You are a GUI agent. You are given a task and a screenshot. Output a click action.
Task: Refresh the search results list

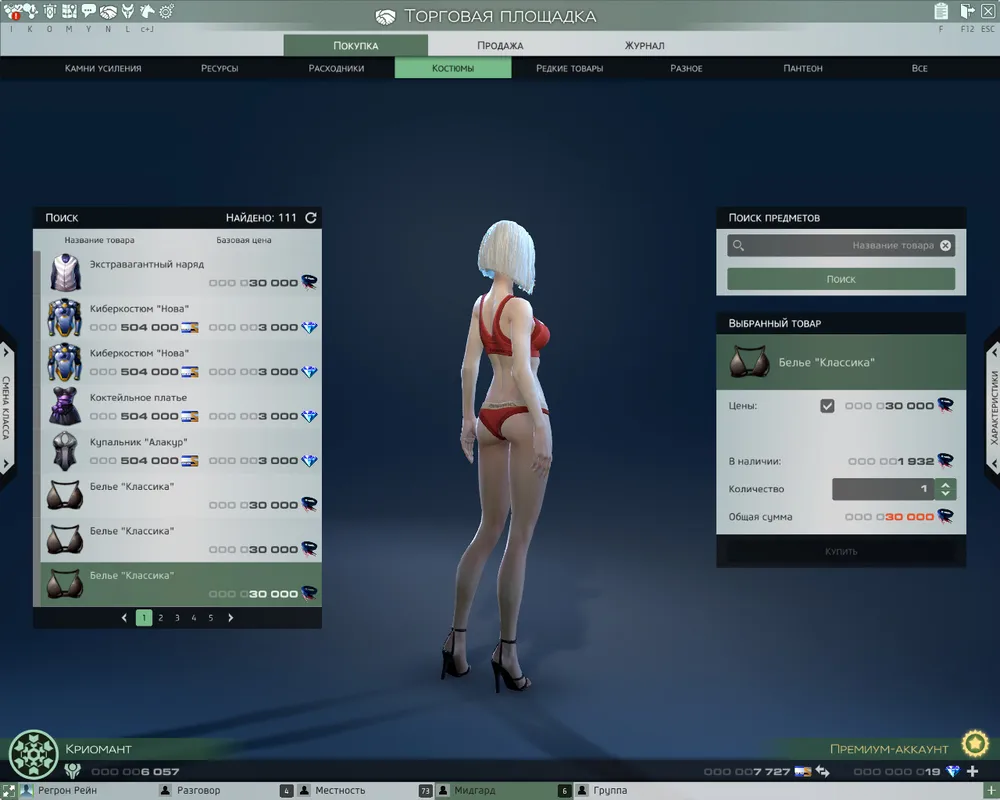pyautogui.click(x=311, y=218)
